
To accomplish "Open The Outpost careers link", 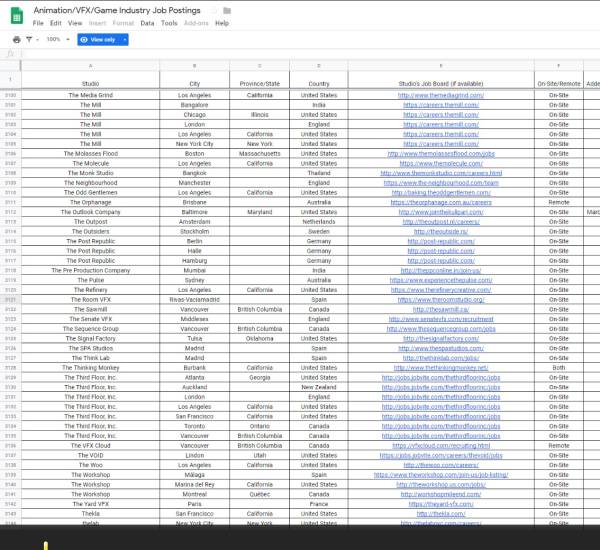I will (x=441, y=222).
